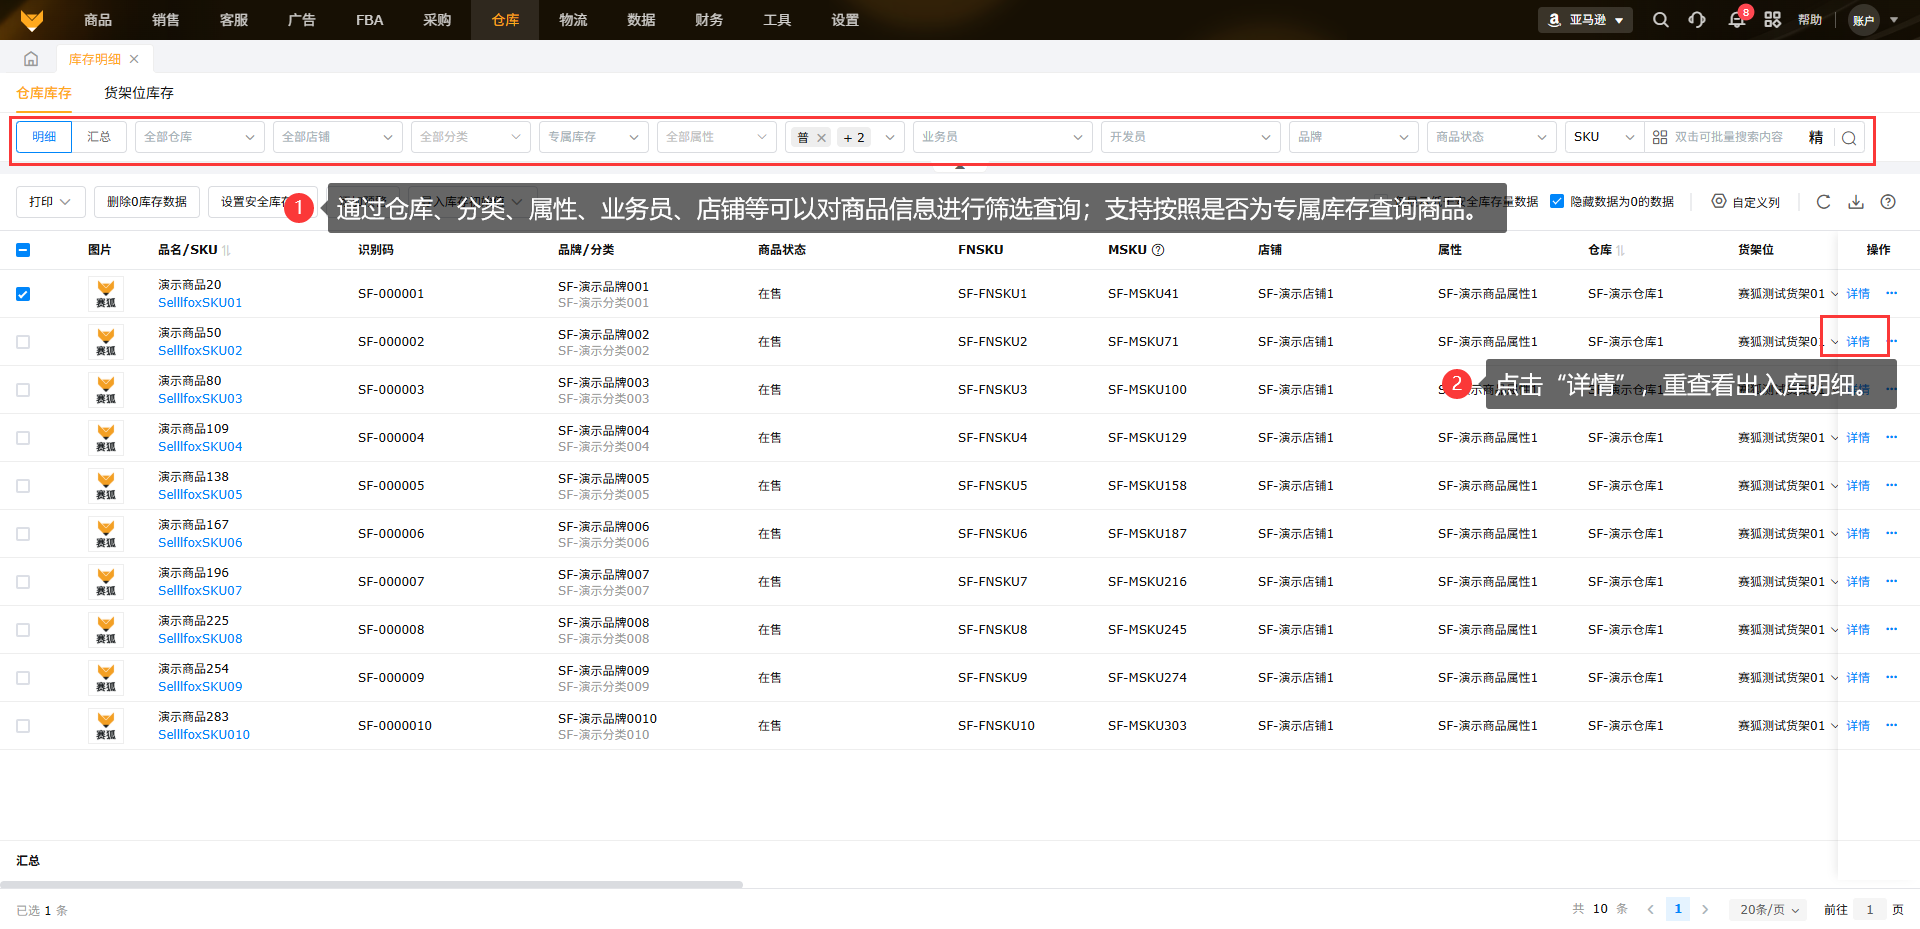Check the 演示商品109 row checkbox

pyautogui.click(x=23, y=438)
